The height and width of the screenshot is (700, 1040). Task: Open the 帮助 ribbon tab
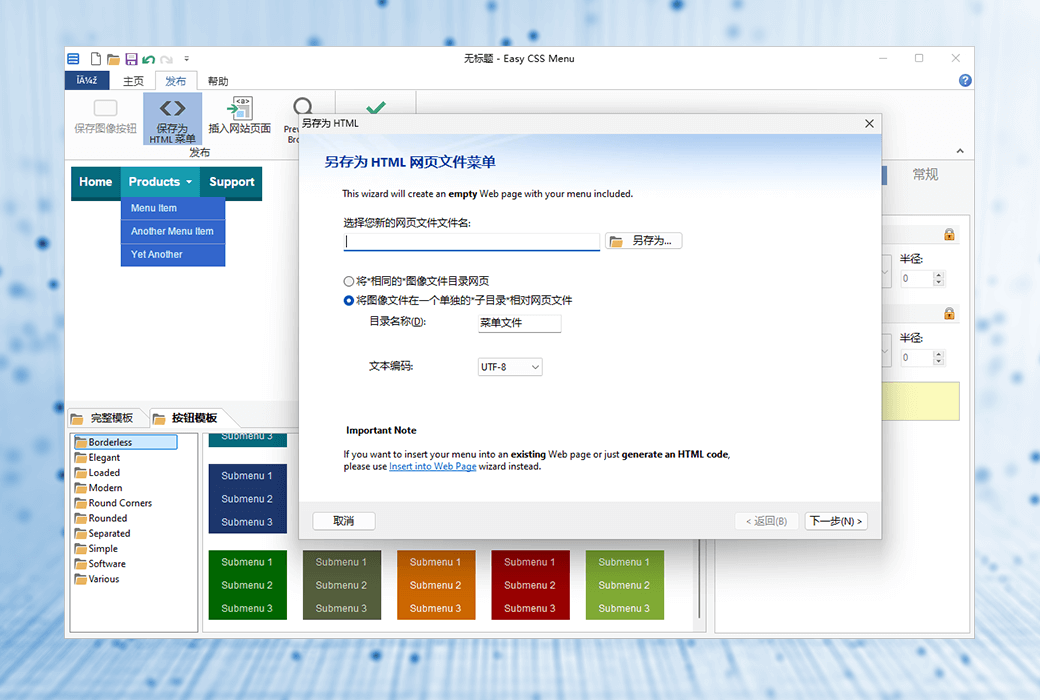tap(218, 81)
